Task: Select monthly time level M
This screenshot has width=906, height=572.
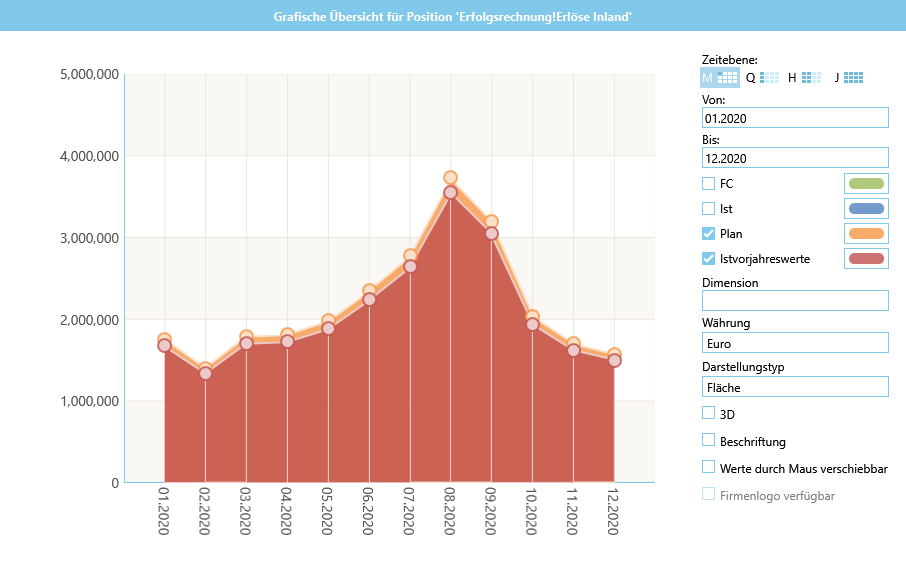Action: [719, 77]
